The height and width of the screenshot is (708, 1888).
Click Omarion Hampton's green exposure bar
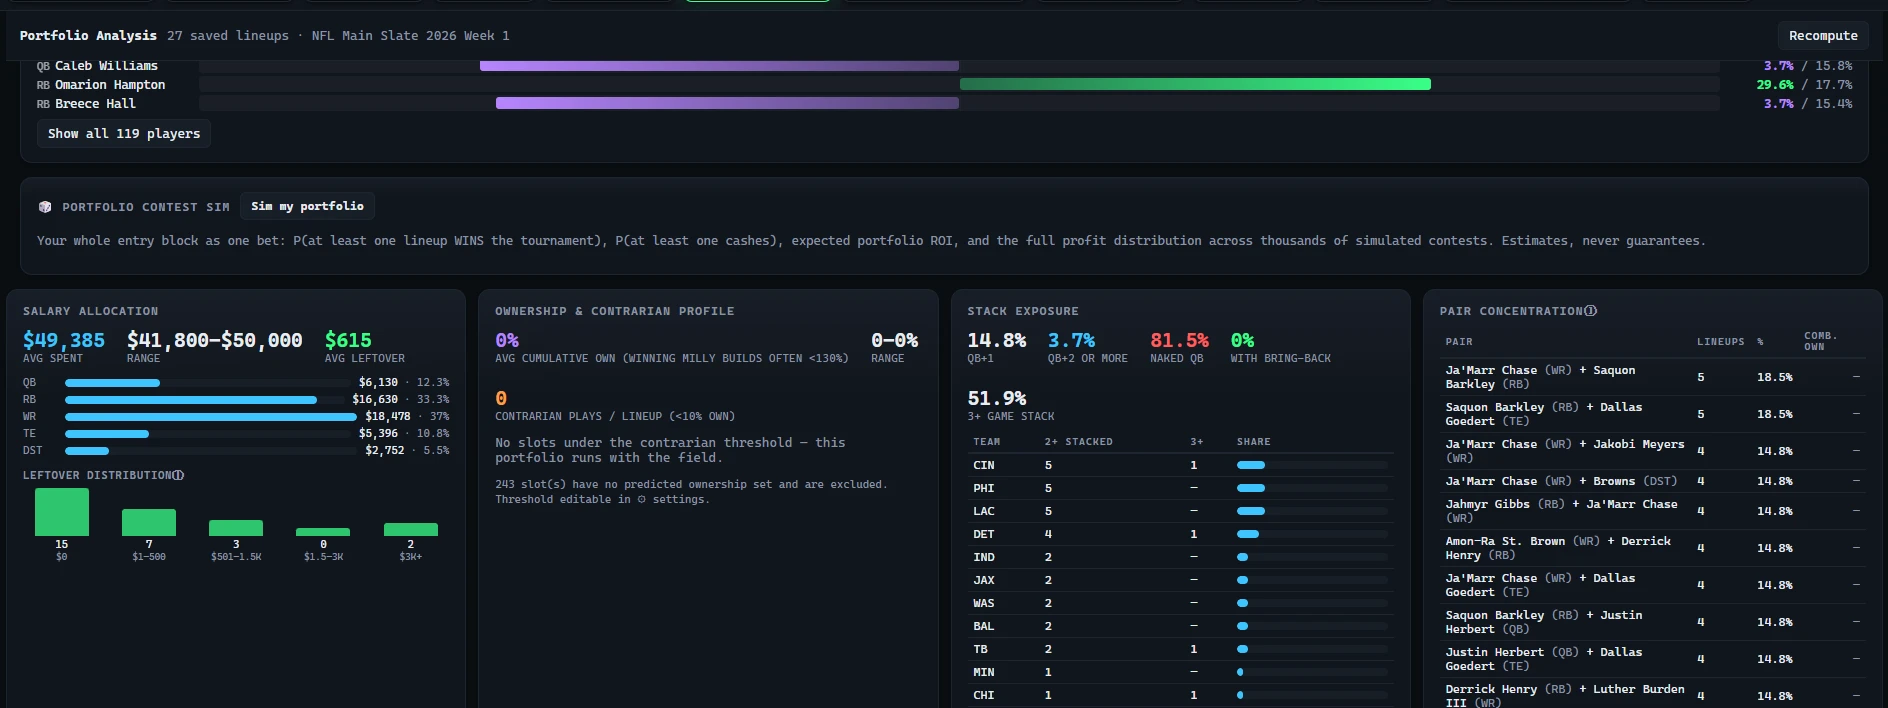pos(1195,84)
